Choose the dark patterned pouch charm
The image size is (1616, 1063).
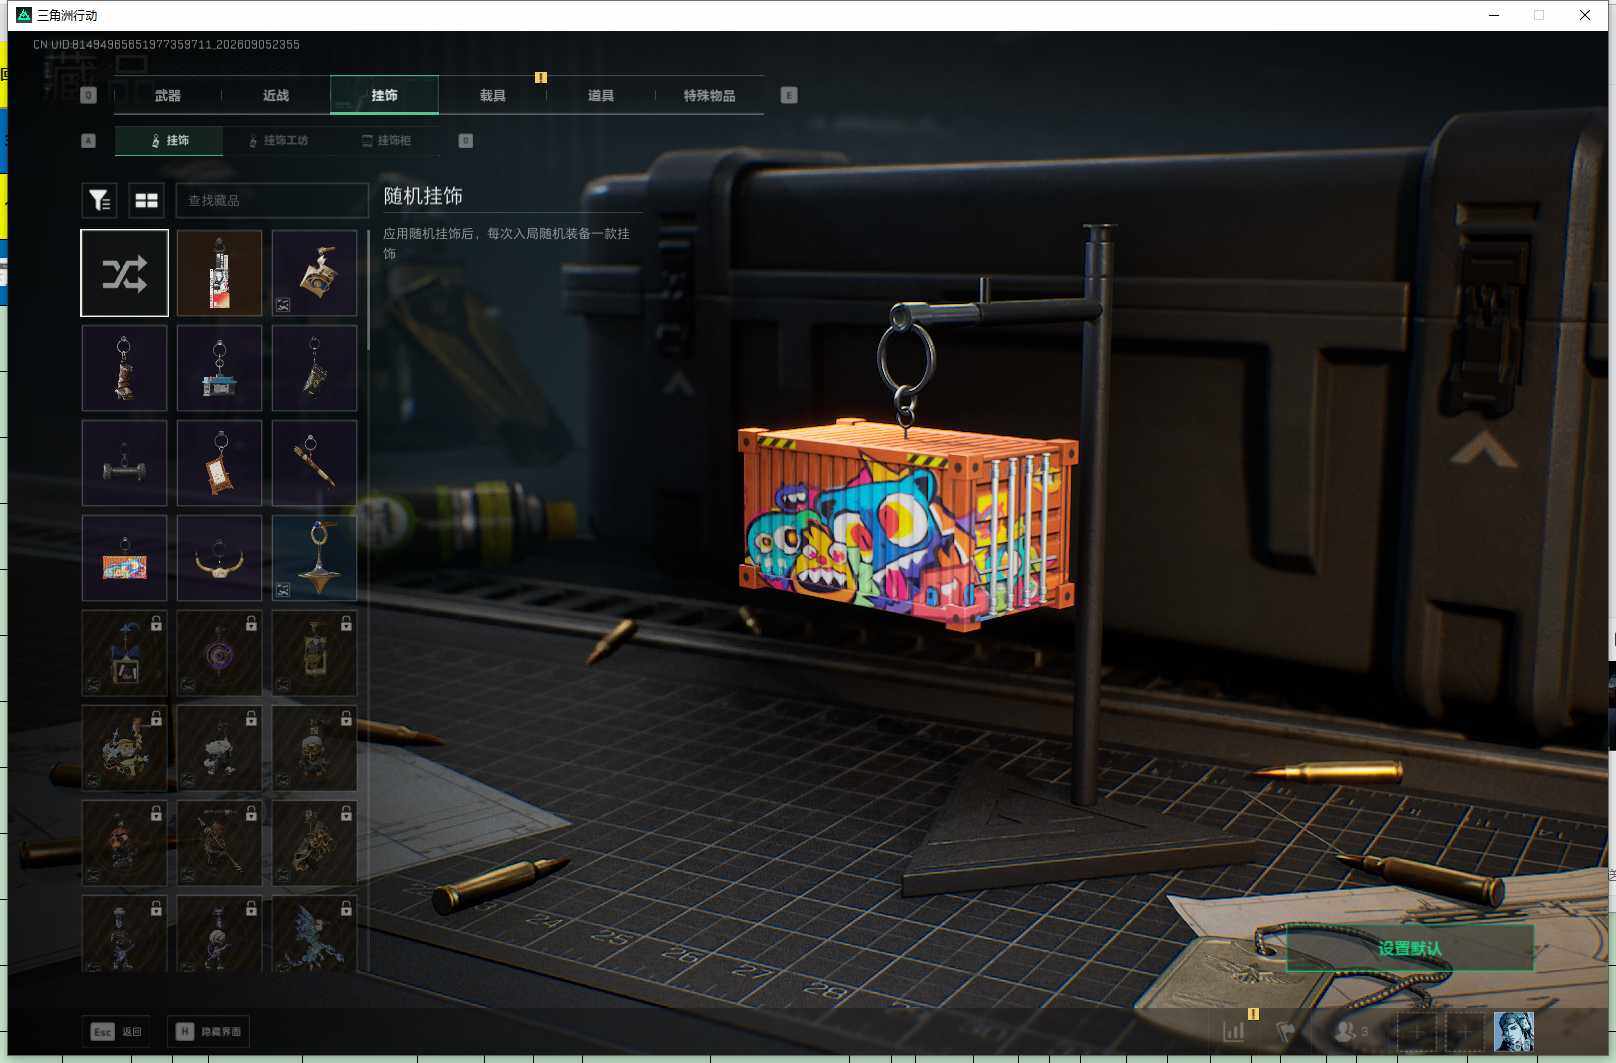pos(315,368)
